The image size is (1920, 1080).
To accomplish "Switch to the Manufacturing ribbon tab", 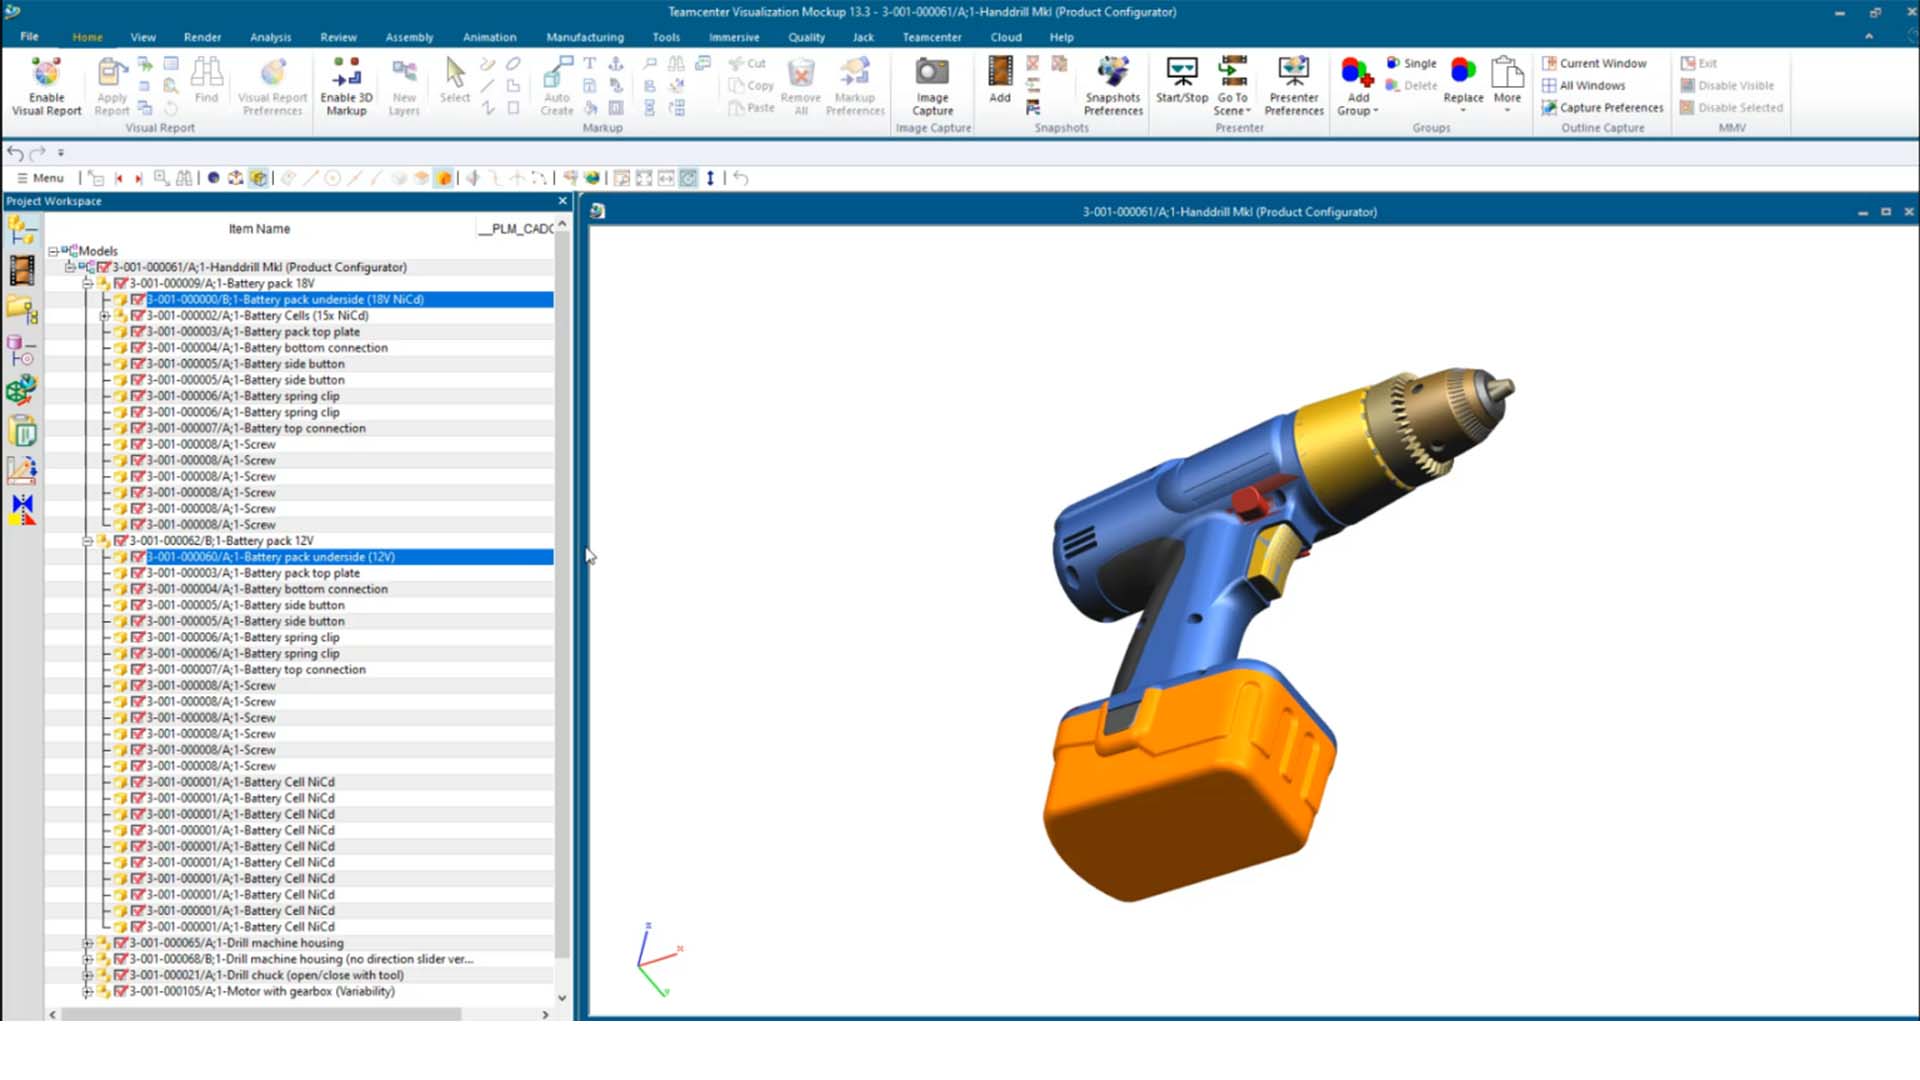I will click(584, 37).
